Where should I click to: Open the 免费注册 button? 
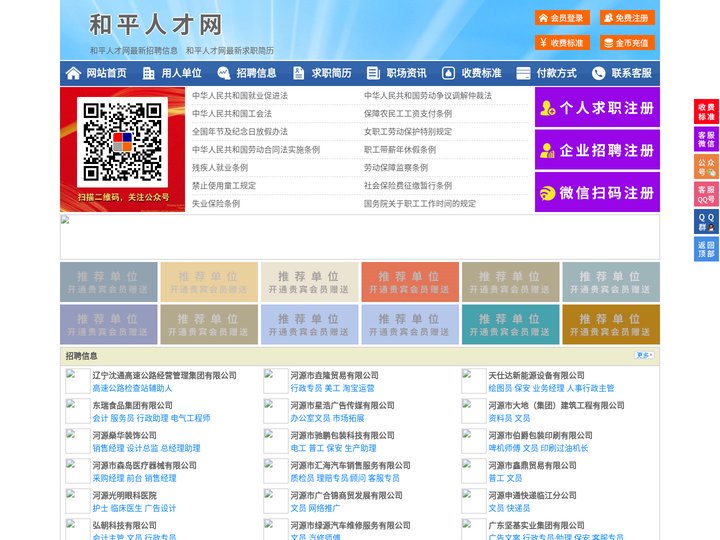tap(627, 18)
